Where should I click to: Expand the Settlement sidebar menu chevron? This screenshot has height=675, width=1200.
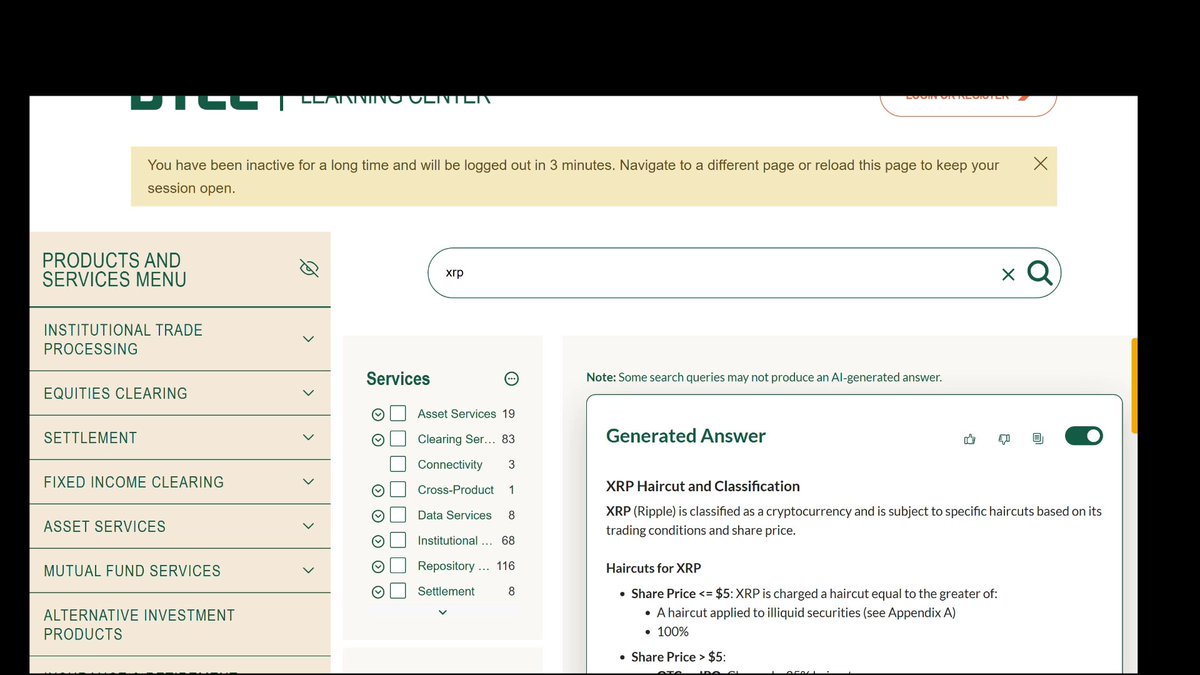308,437
